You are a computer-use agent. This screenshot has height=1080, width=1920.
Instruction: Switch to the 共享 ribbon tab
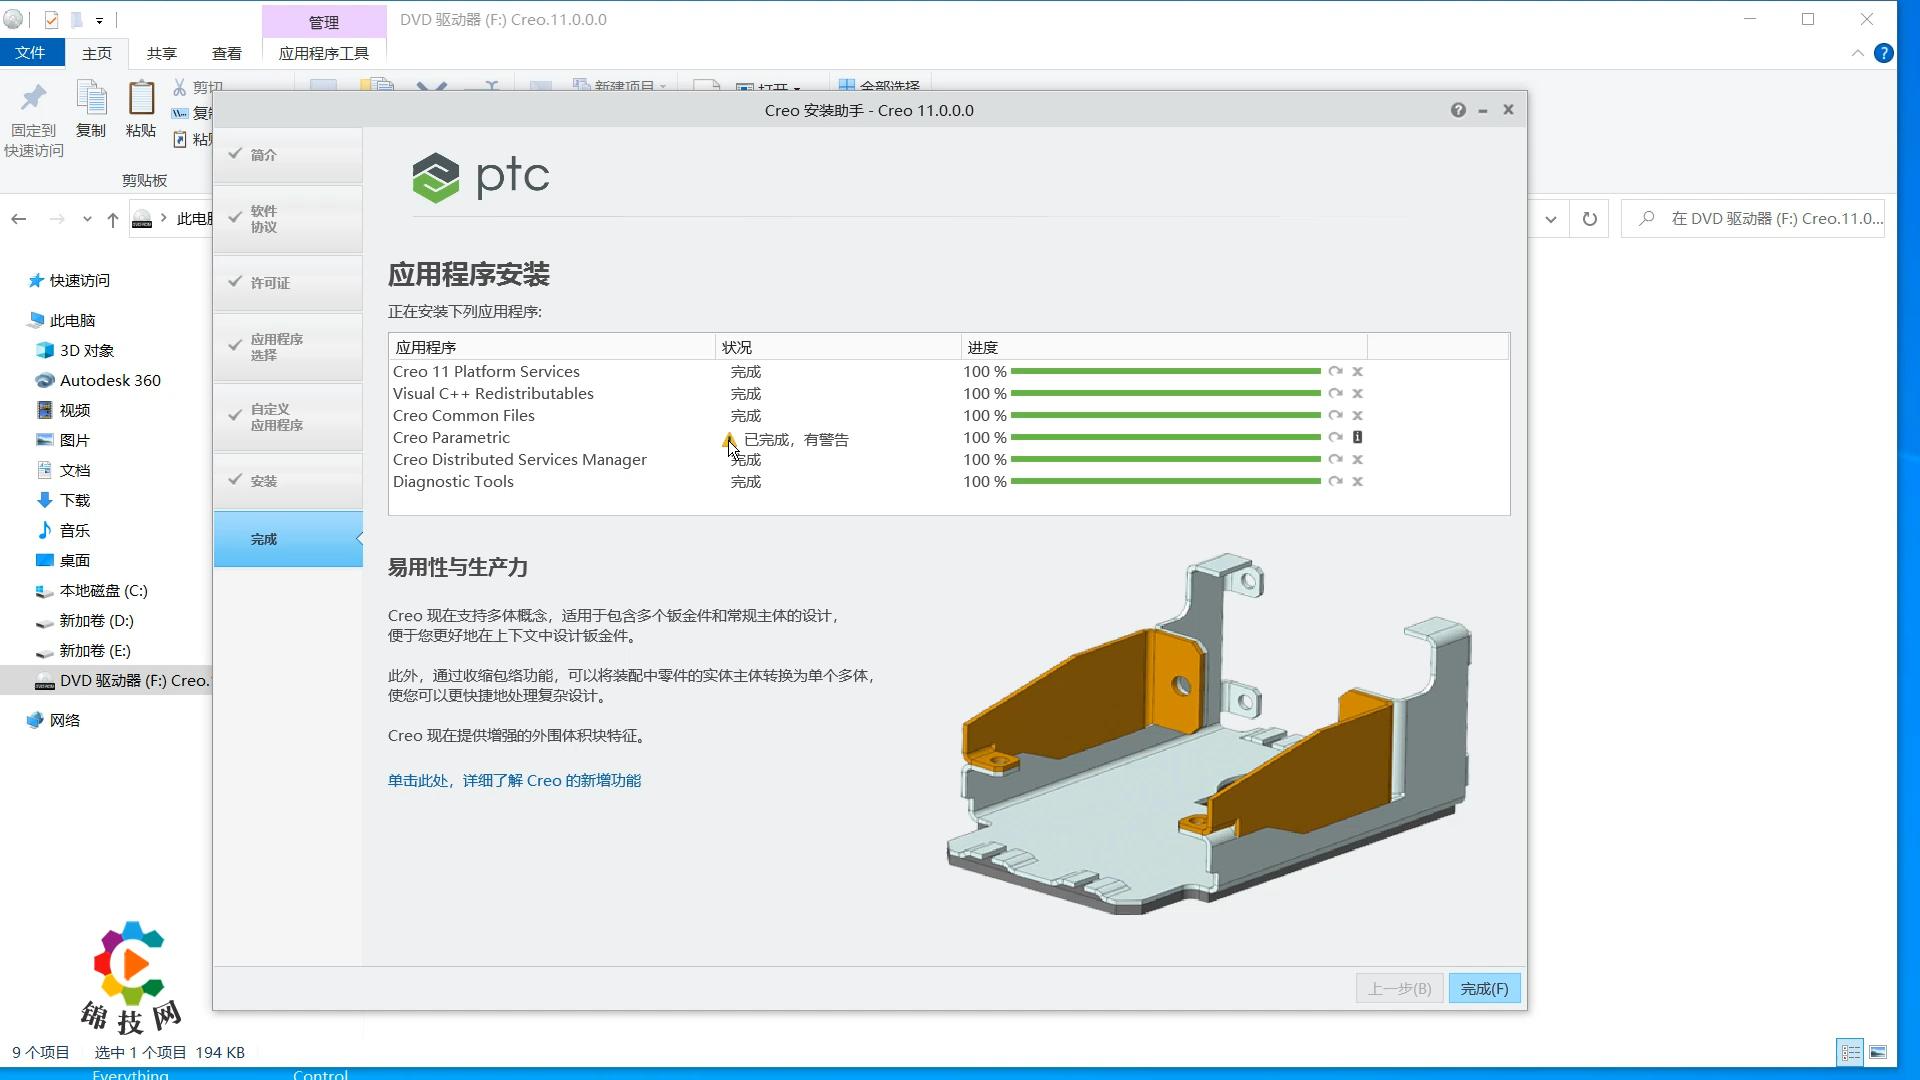[162, 53]
